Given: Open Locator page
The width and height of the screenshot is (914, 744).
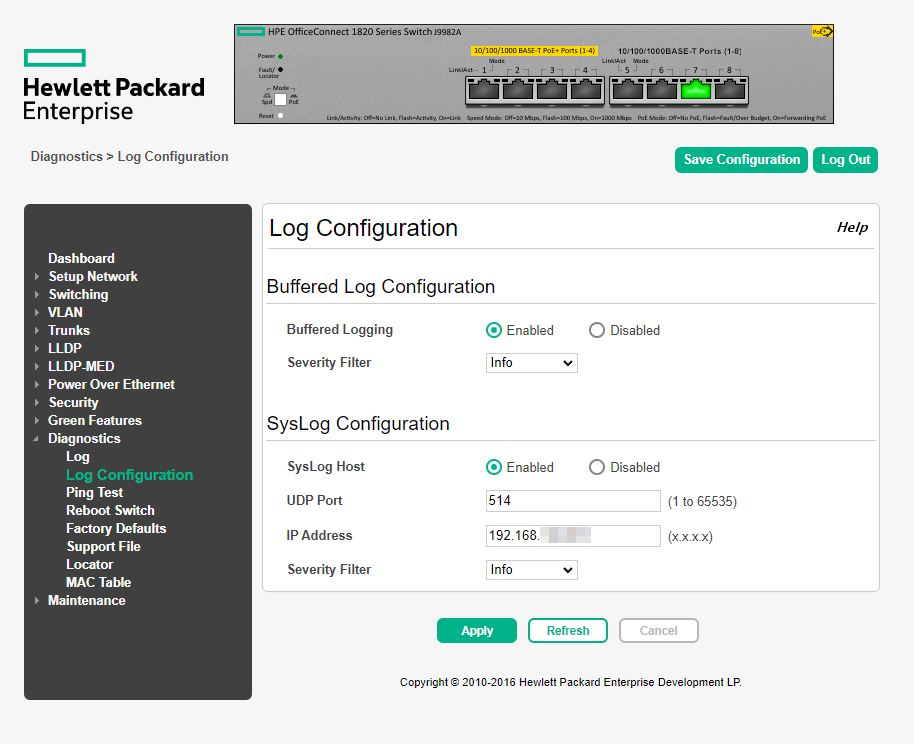Looking at the screenshot, I should 89,564.
